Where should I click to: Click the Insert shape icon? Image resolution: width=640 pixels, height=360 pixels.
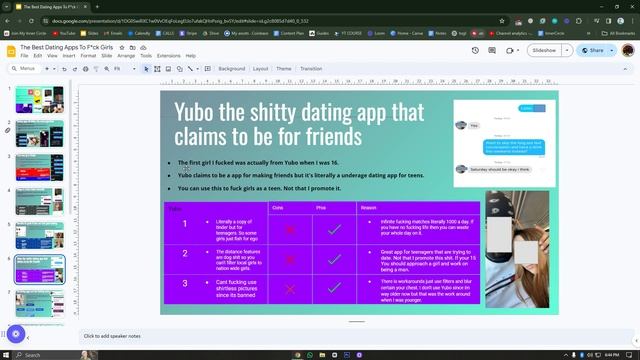pos(179,69)
